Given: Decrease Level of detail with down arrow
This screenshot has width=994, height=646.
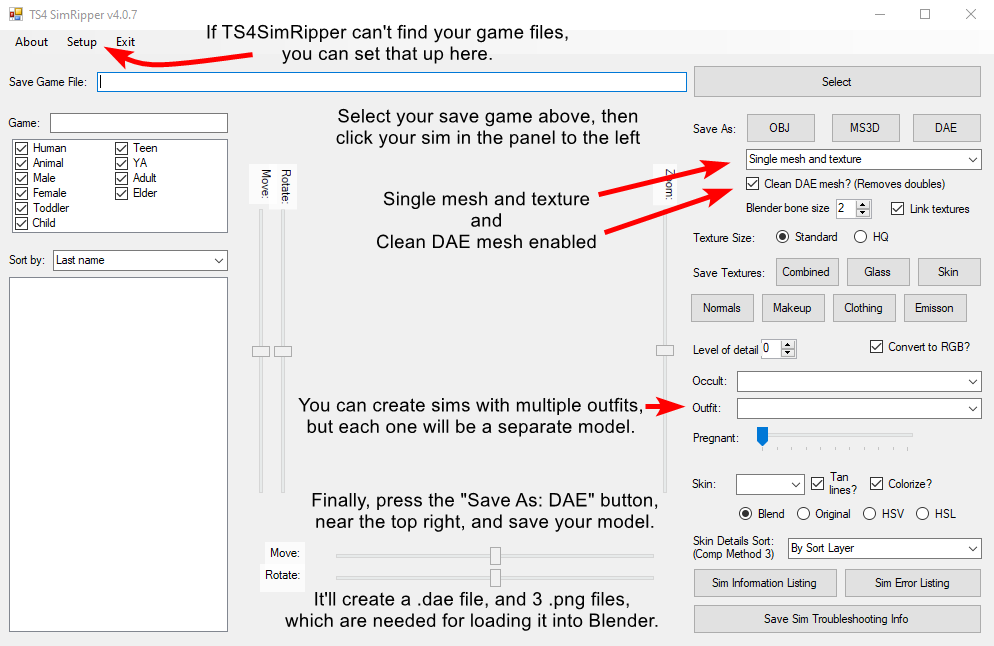Looking at the screenshot, I should coord(788,353).
